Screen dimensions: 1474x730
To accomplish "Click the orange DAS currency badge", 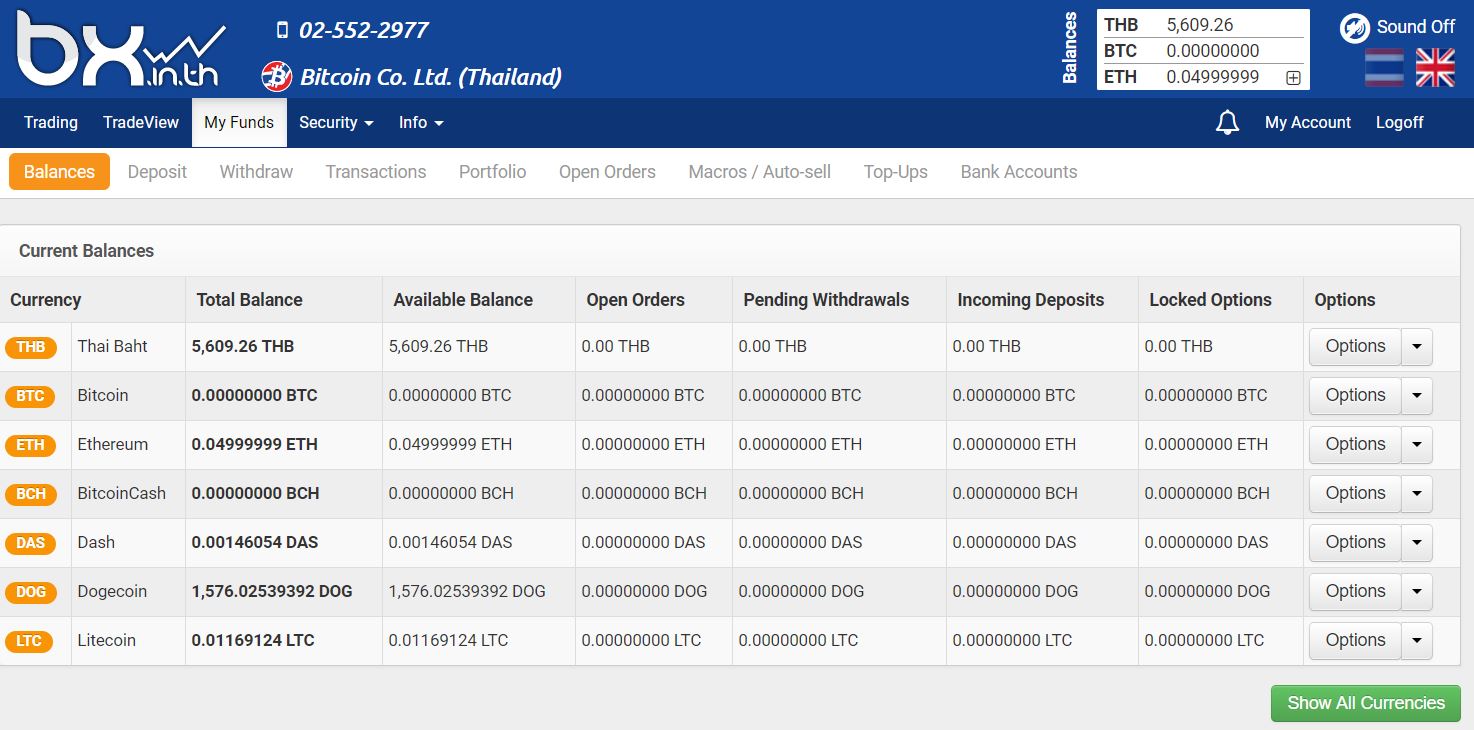I will (31, 543).
